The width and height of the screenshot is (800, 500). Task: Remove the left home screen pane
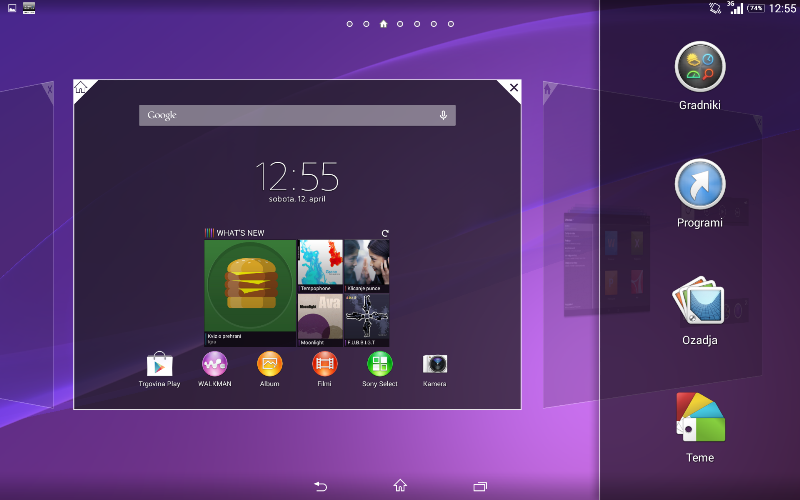click(x=49, y=90)
